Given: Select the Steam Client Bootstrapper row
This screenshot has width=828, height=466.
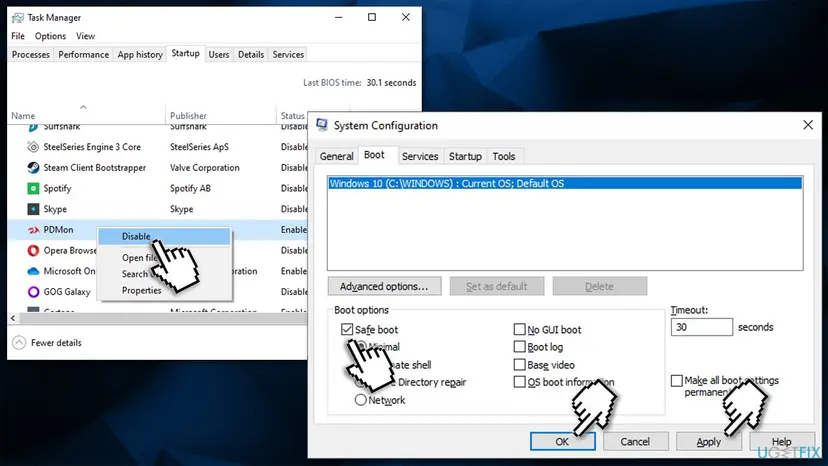Looking at the screenshot, I should coord(157,167).
